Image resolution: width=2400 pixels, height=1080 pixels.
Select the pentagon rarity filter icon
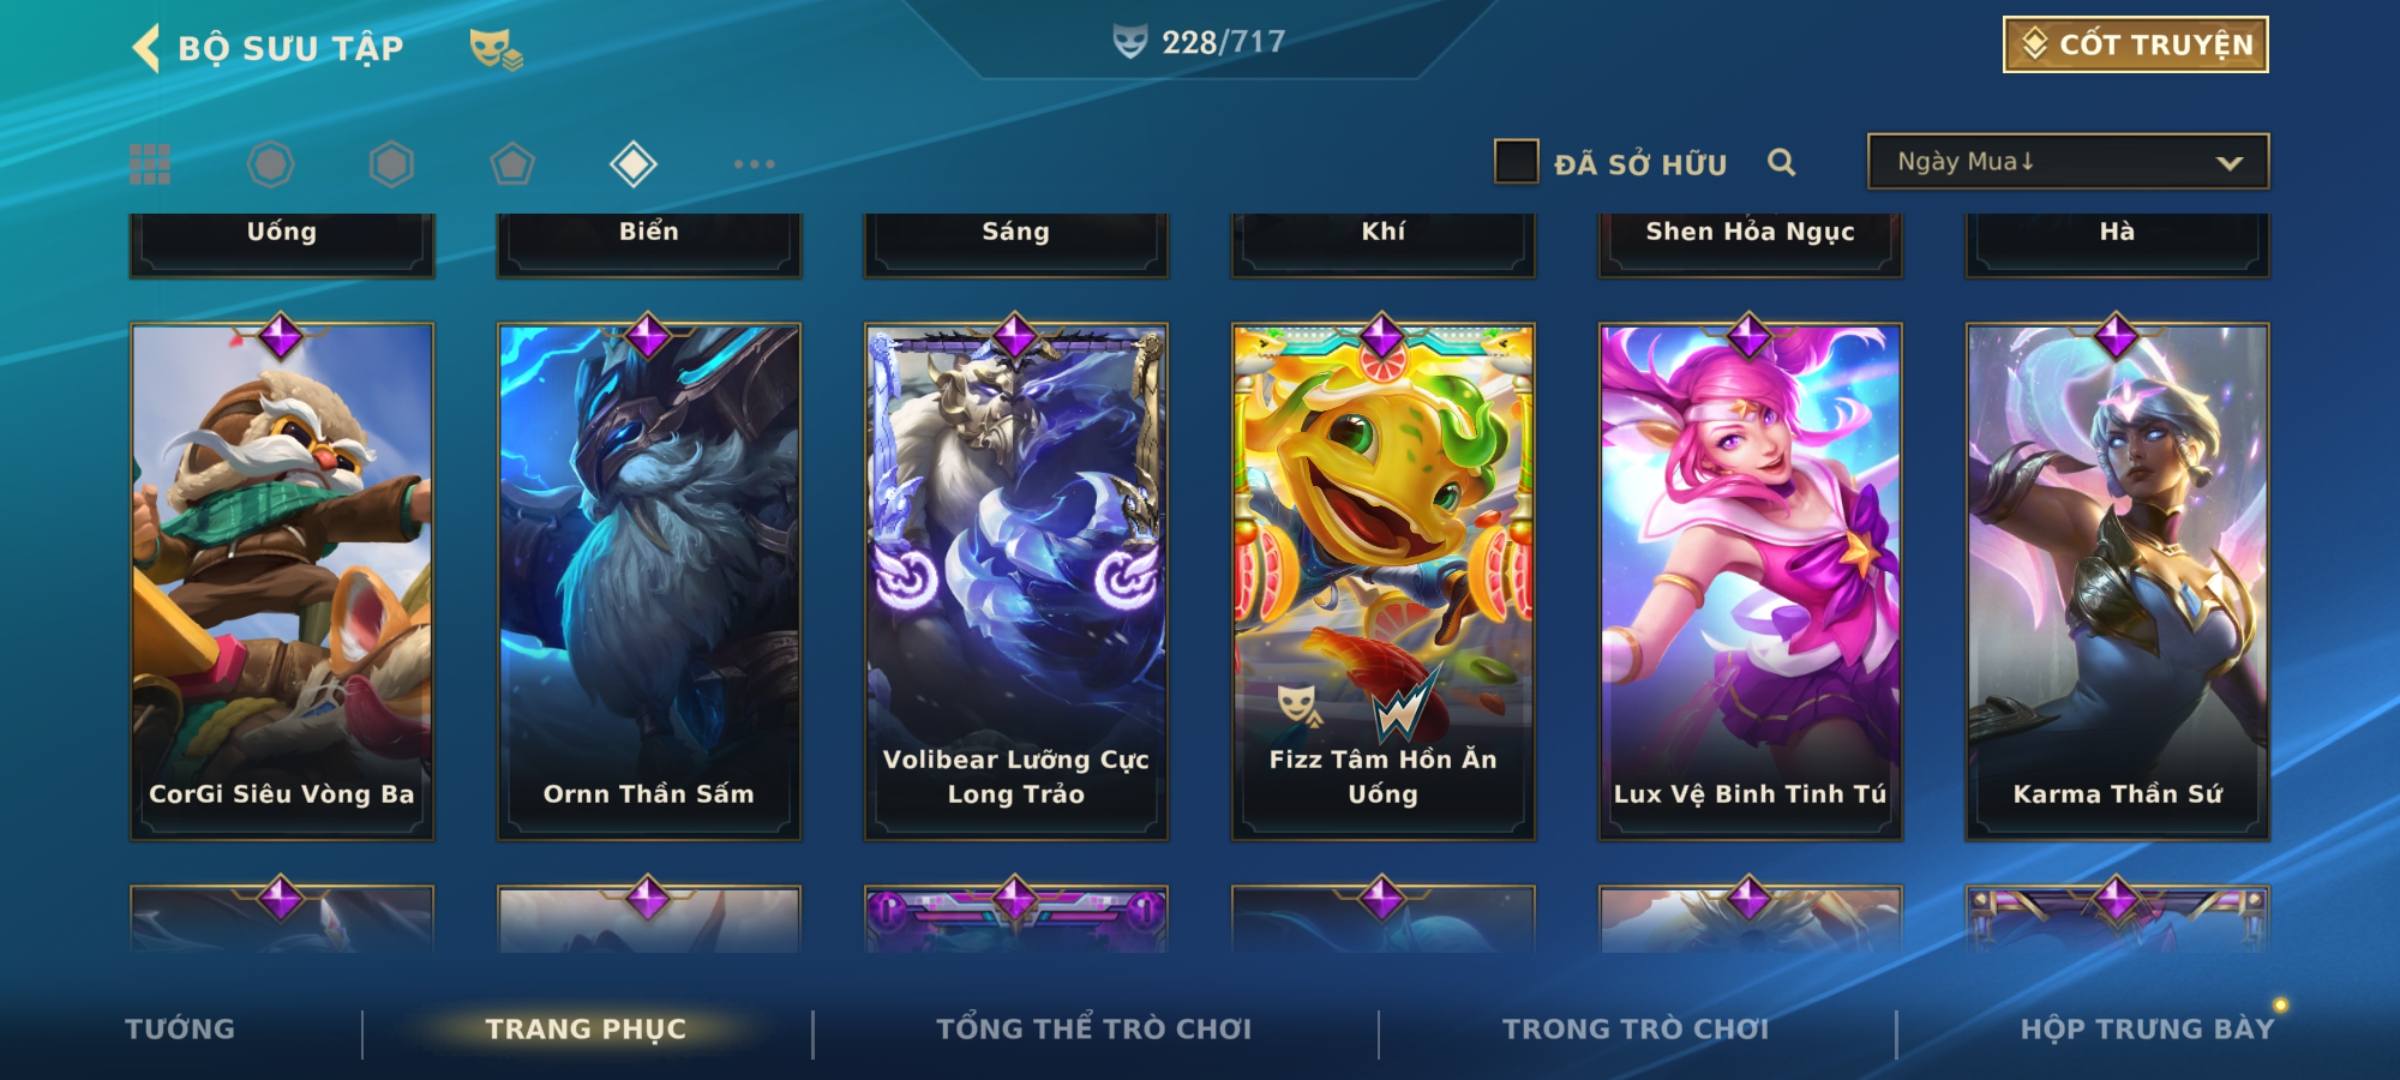(512, 164)
